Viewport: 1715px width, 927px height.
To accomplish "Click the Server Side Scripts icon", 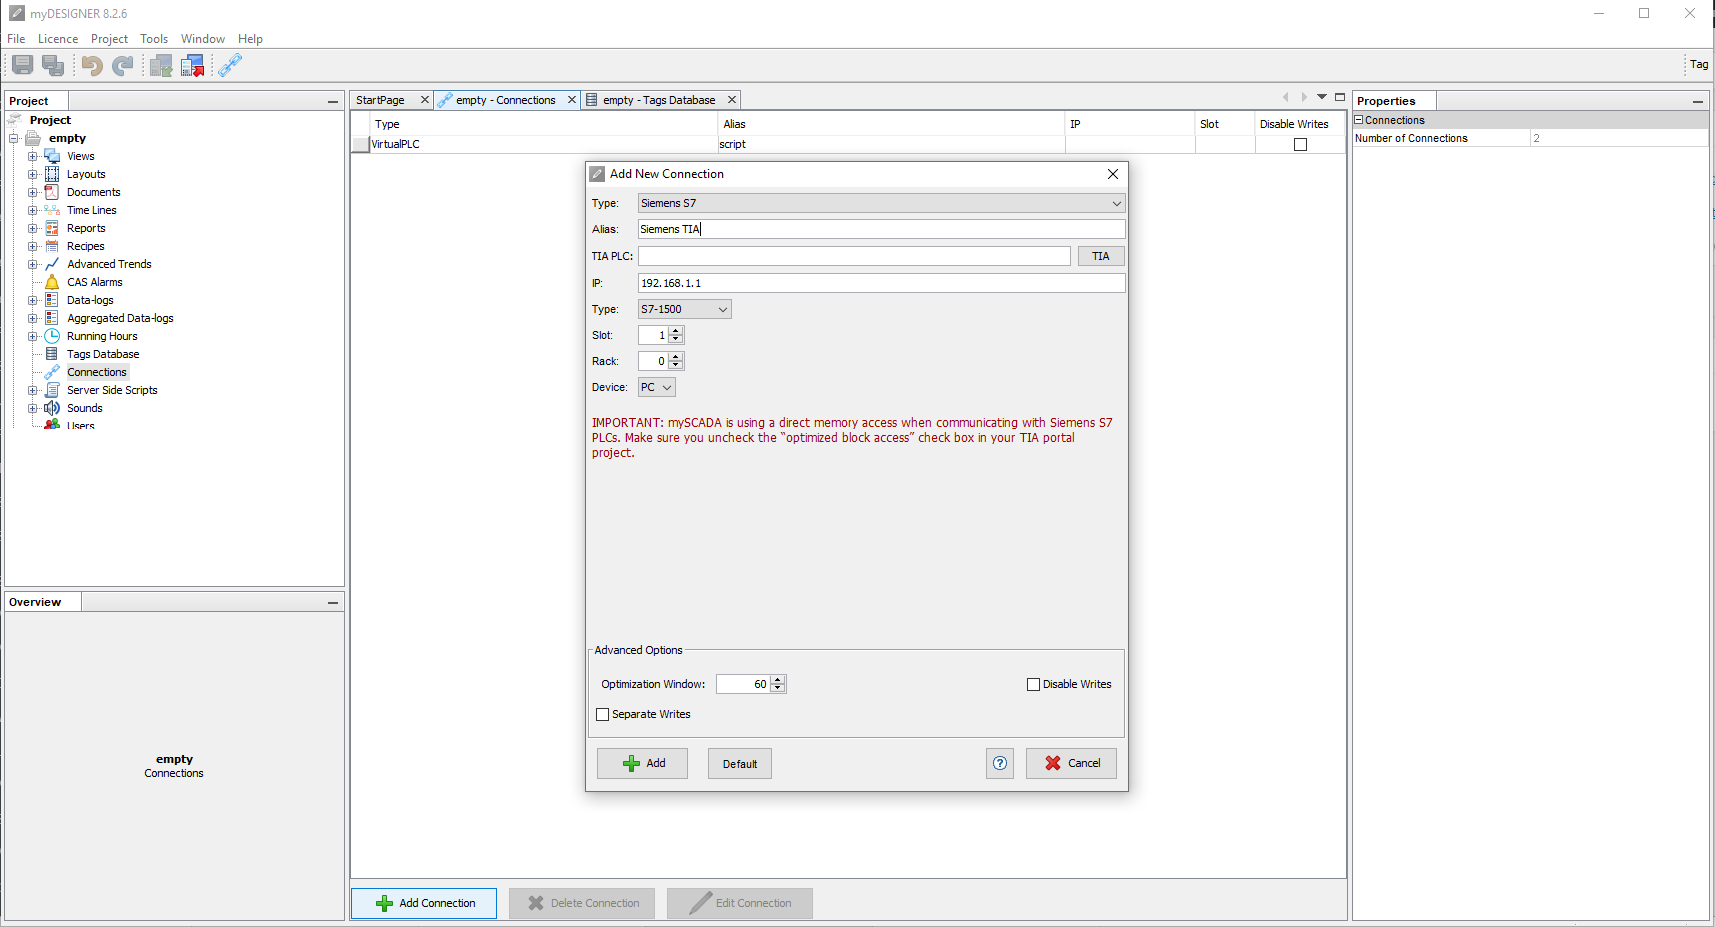I will tap(52, 390).
